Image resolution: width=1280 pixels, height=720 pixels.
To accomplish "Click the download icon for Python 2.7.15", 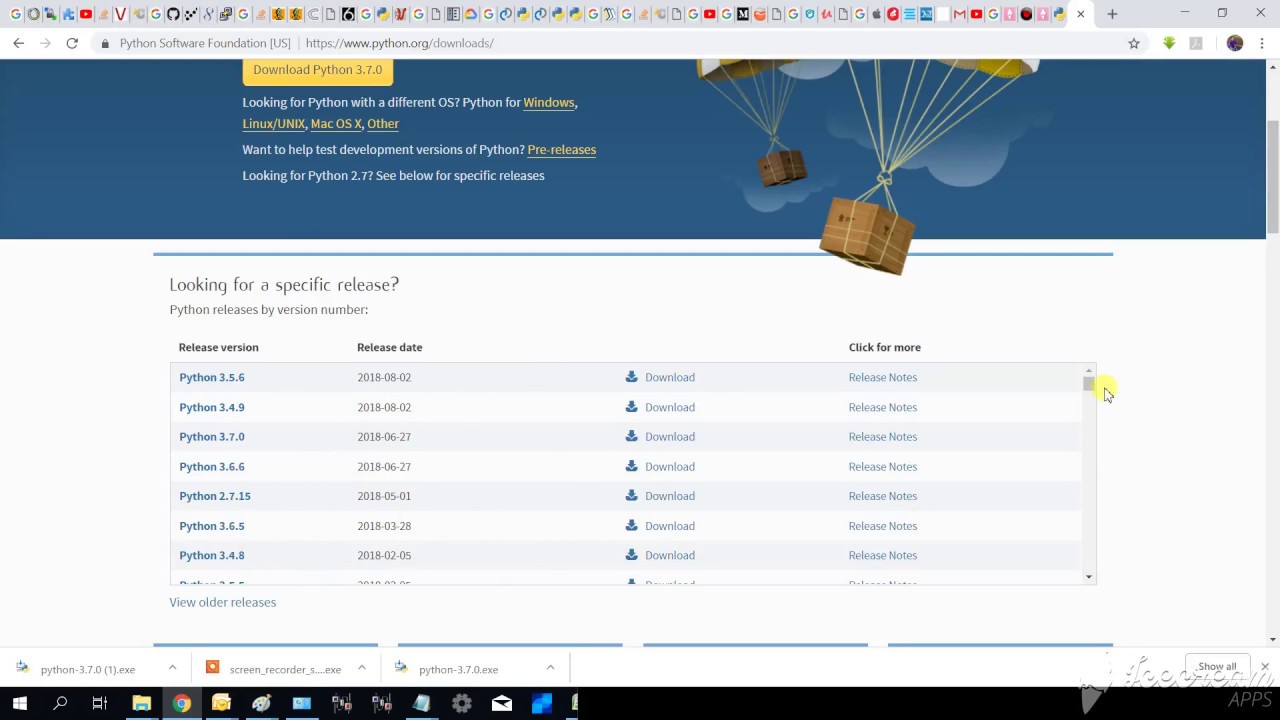I will coord(631,496).
